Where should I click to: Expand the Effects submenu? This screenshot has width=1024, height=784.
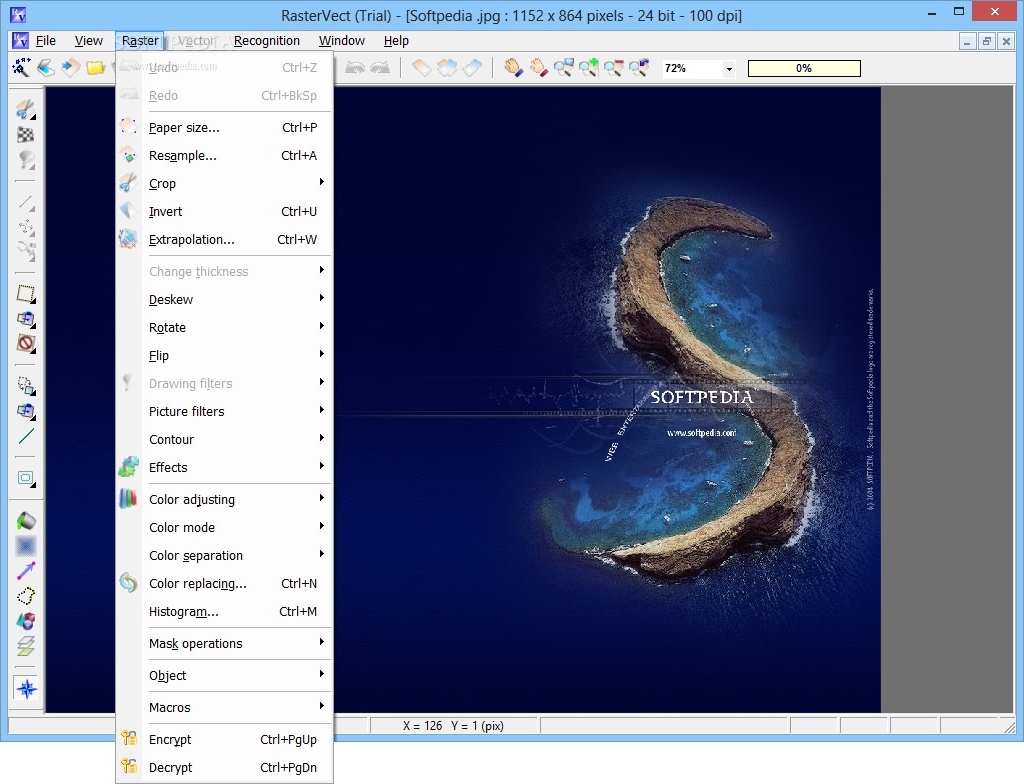click(224, 467)
